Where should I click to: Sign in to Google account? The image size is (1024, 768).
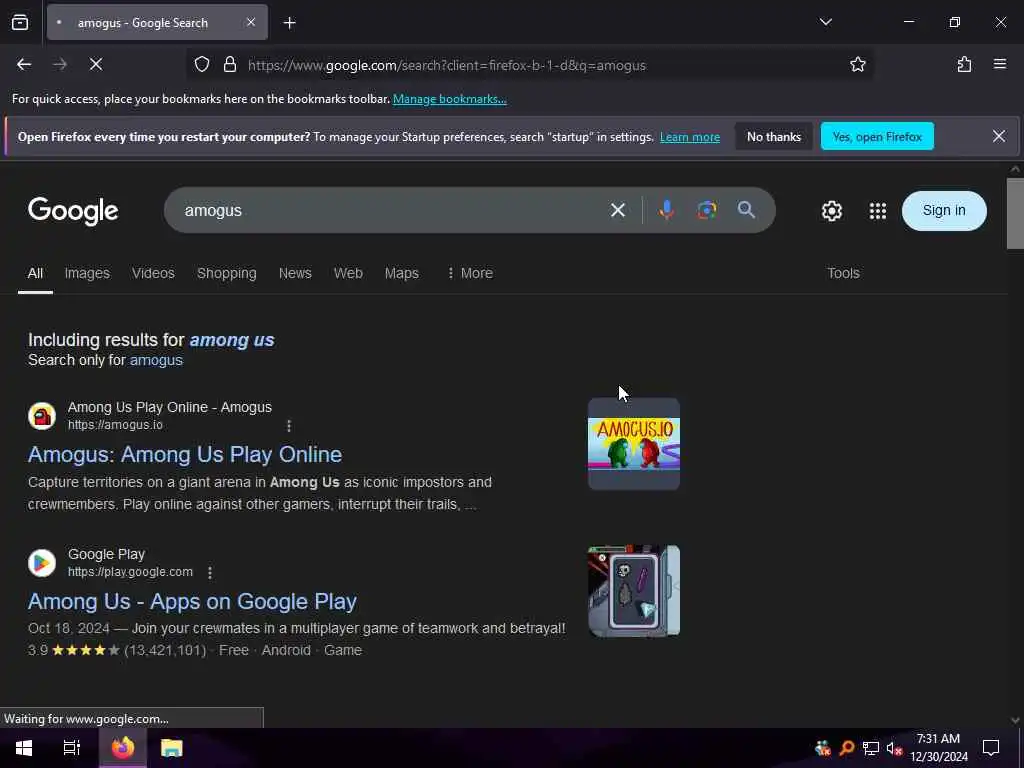pyautogui.click(x=944, y=210)
